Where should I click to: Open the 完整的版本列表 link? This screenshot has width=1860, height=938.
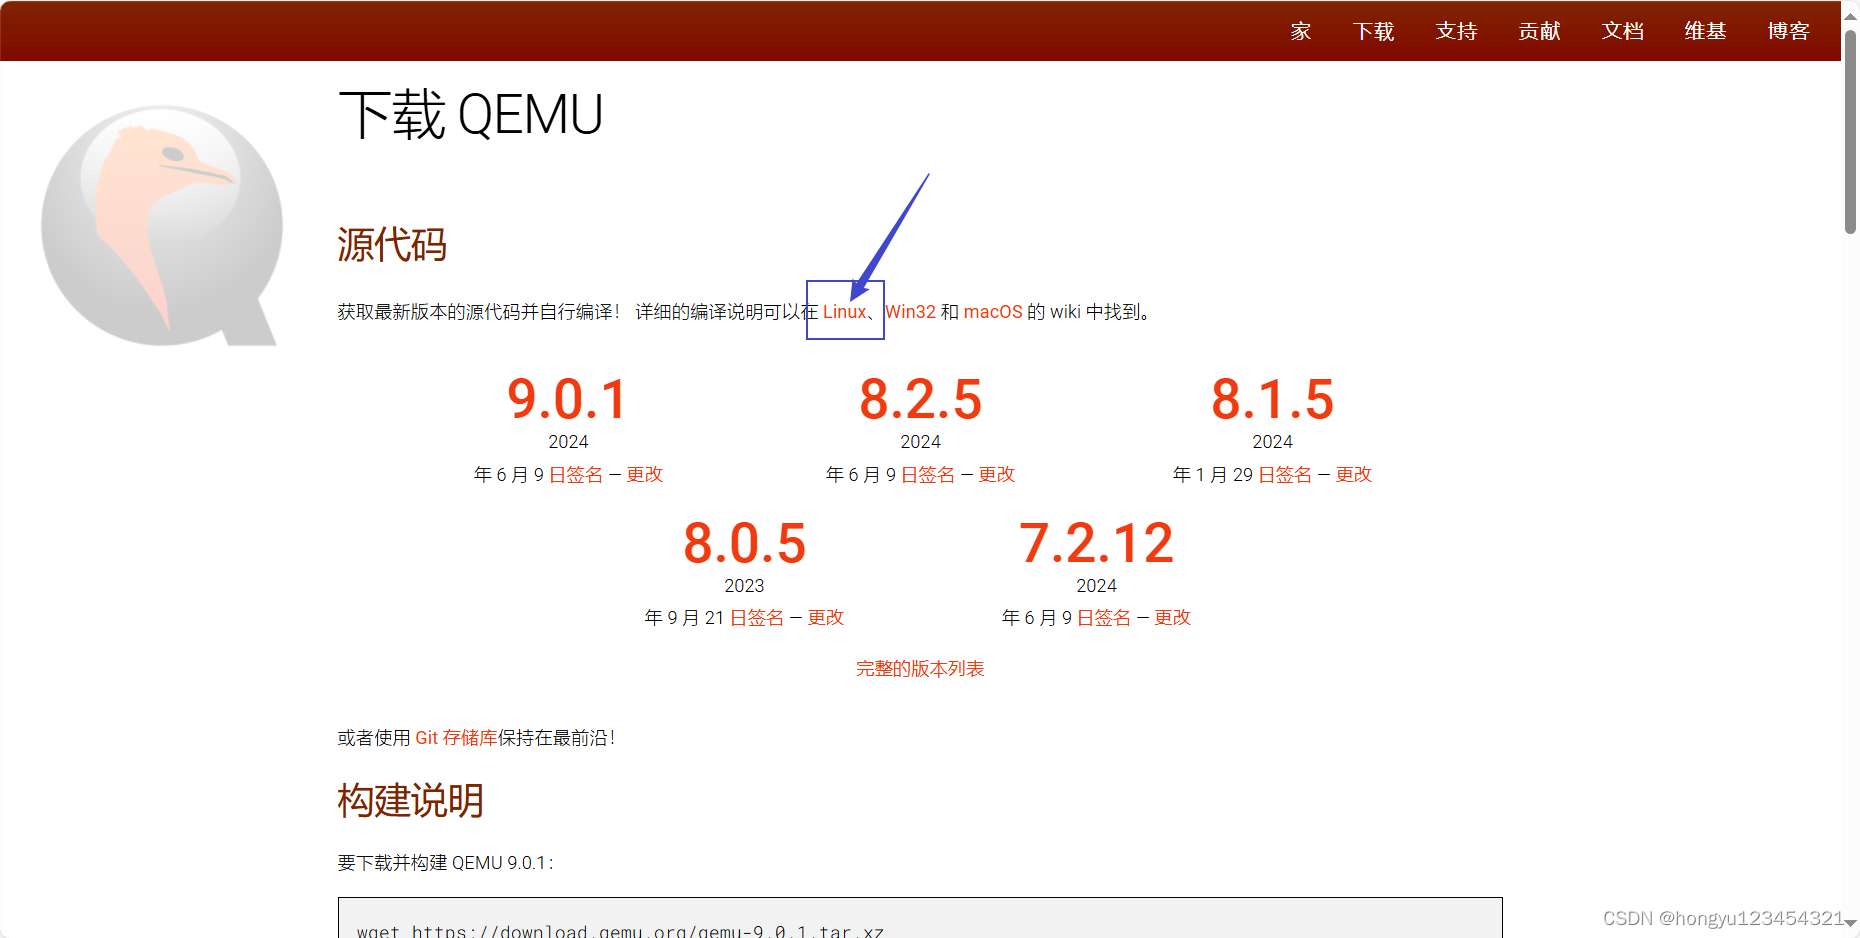920,669
